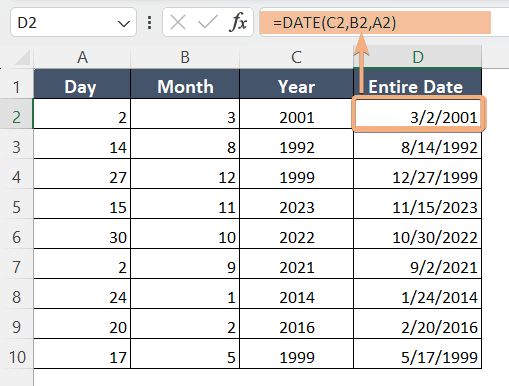Select column A header
This screenshot has height=386, width=509.
coord(82,57)
